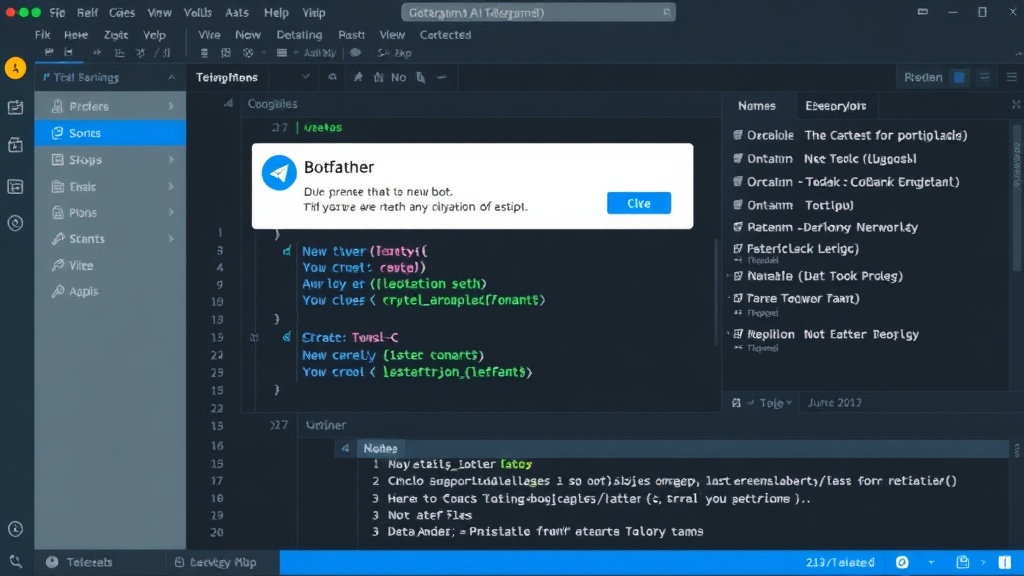Switch to the Names tab

(757, 106)
